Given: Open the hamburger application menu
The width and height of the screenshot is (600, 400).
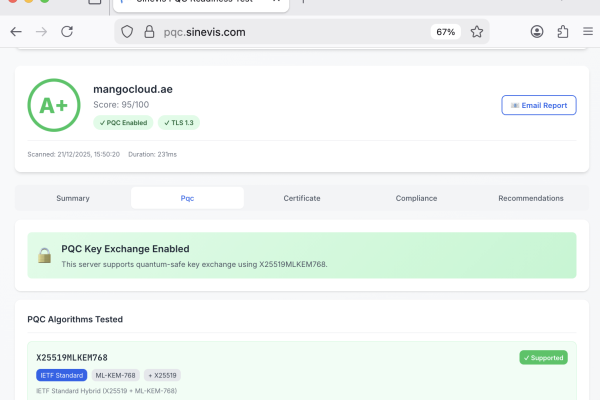Looking at the screenshot, I should (x=588, y=31).
